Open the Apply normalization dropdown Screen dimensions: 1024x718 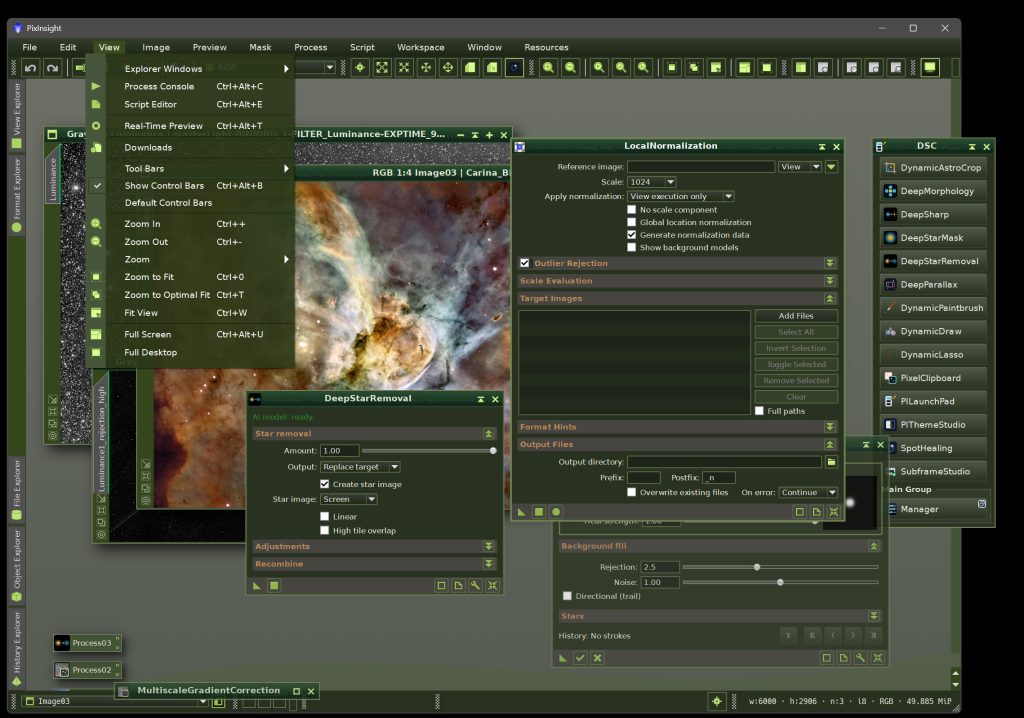[x=681, y=196]
